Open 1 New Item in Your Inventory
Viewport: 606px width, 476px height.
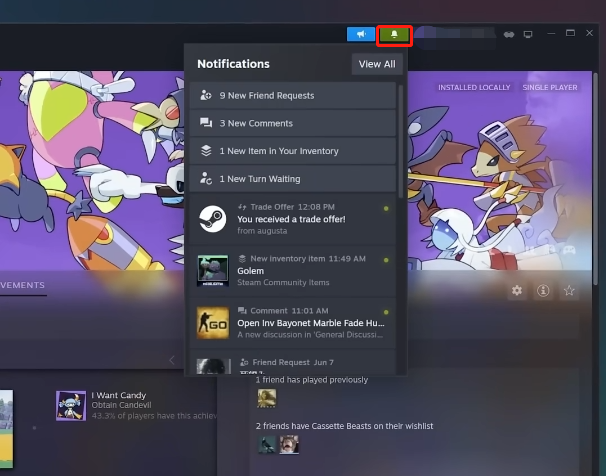coord(293,151)
